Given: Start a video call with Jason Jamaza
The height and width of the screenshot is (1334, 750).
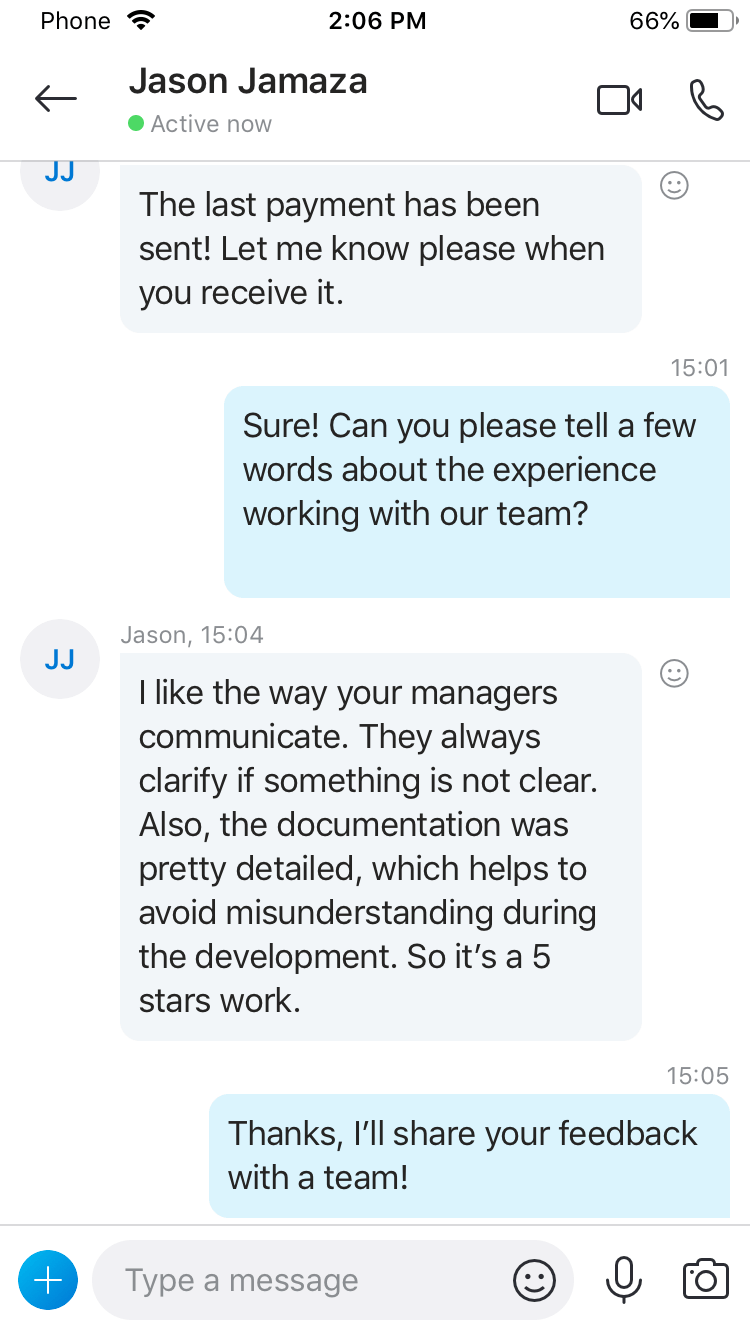Looking at the screenshot, I should 619,100.
